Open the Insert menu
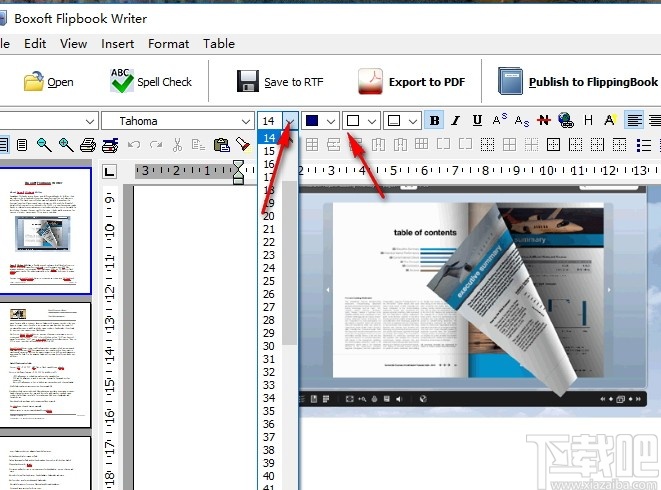 [x=118, y=43]
